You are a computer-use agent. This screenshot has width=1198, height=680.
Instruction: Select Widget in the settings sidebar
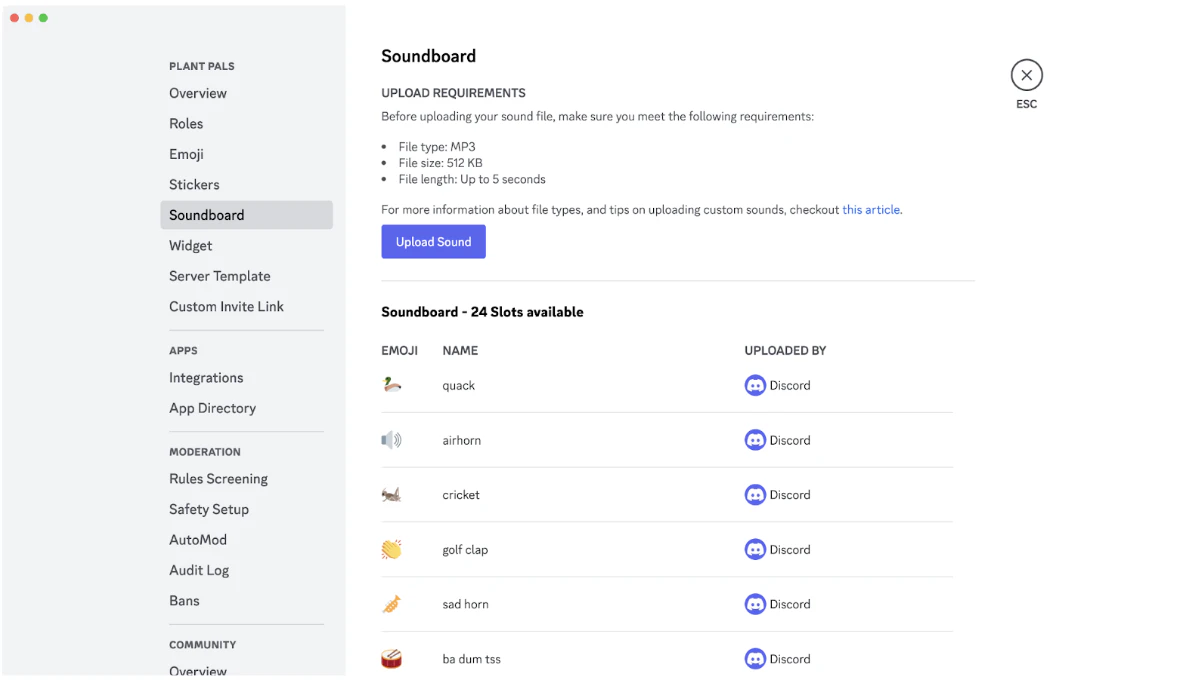[190, 245]
